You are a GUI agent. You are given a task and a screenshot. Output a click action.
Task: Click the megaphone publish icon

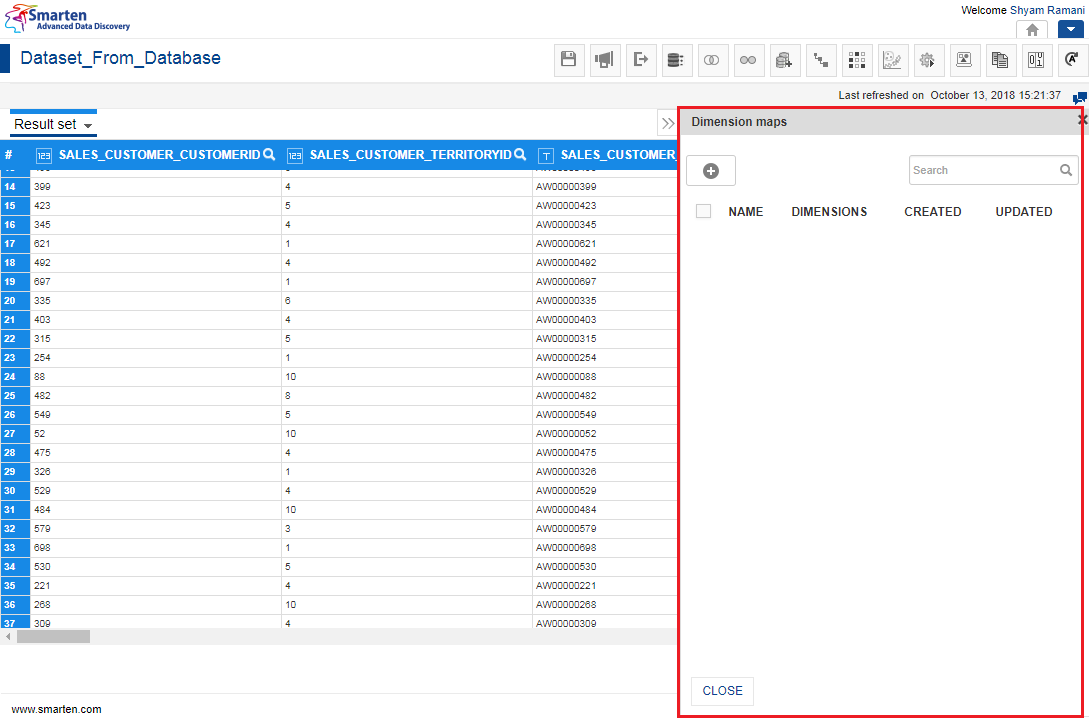[605, 60]
